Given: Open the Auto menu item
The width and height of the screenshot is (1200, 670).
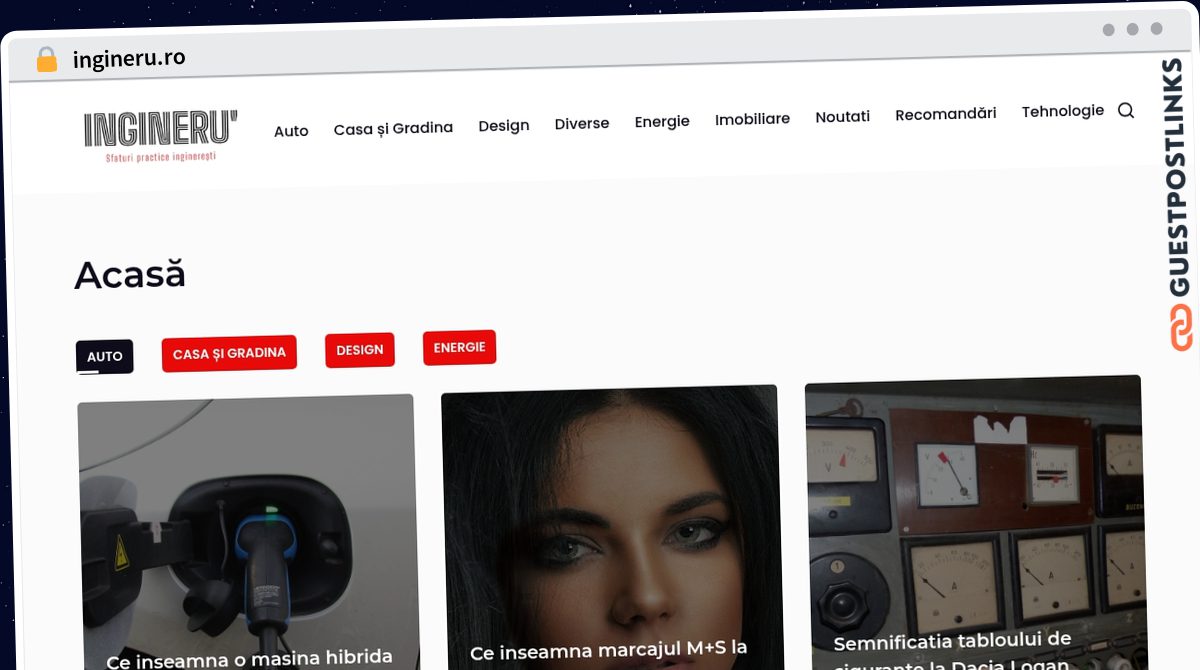Looking at the screenshot, I should 291,131.
